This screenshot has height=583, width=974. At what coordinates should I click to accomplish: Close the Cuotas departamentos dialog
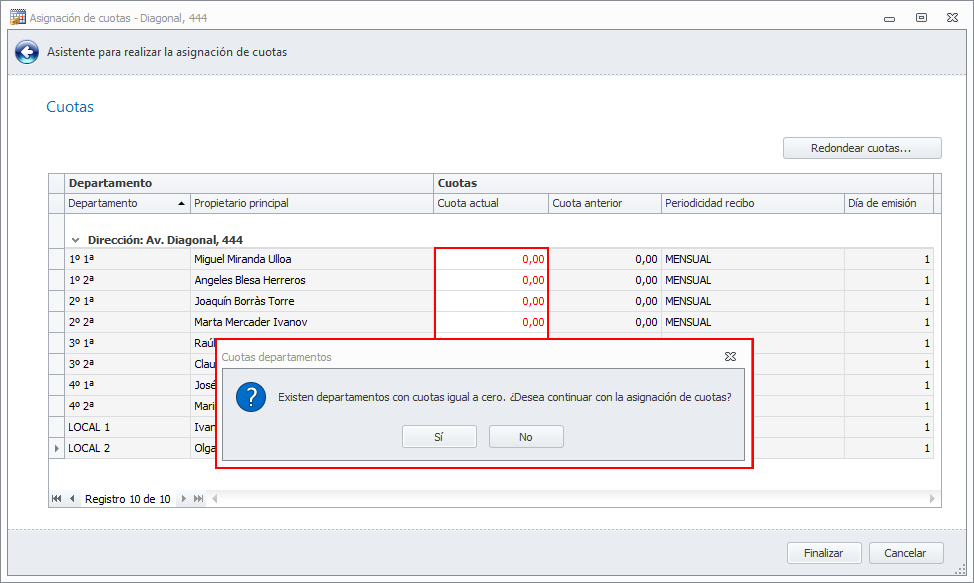730,356
